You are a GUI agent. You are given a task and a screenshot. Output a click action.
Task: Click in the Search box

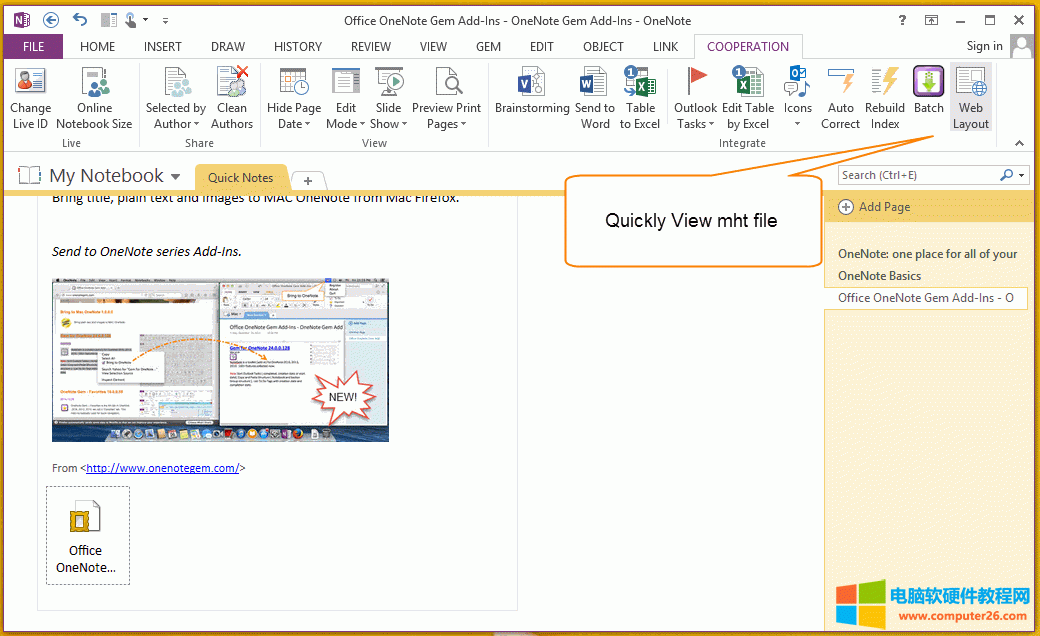pyautogui.click(x=920, y=174)
